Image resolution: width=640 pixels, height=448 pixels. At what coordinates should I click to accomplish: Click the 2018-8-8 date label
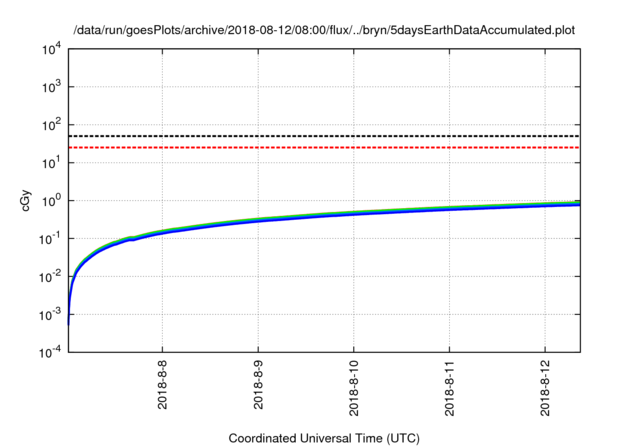pos(162,384)
